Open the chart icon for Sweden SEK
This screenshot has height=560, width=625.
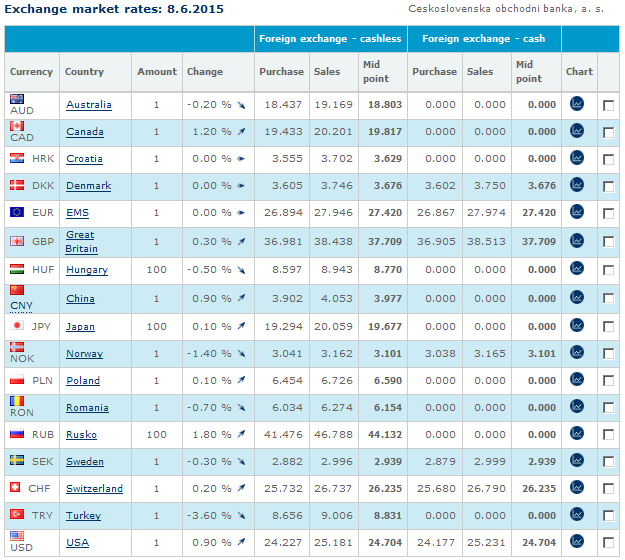(577, 460)
